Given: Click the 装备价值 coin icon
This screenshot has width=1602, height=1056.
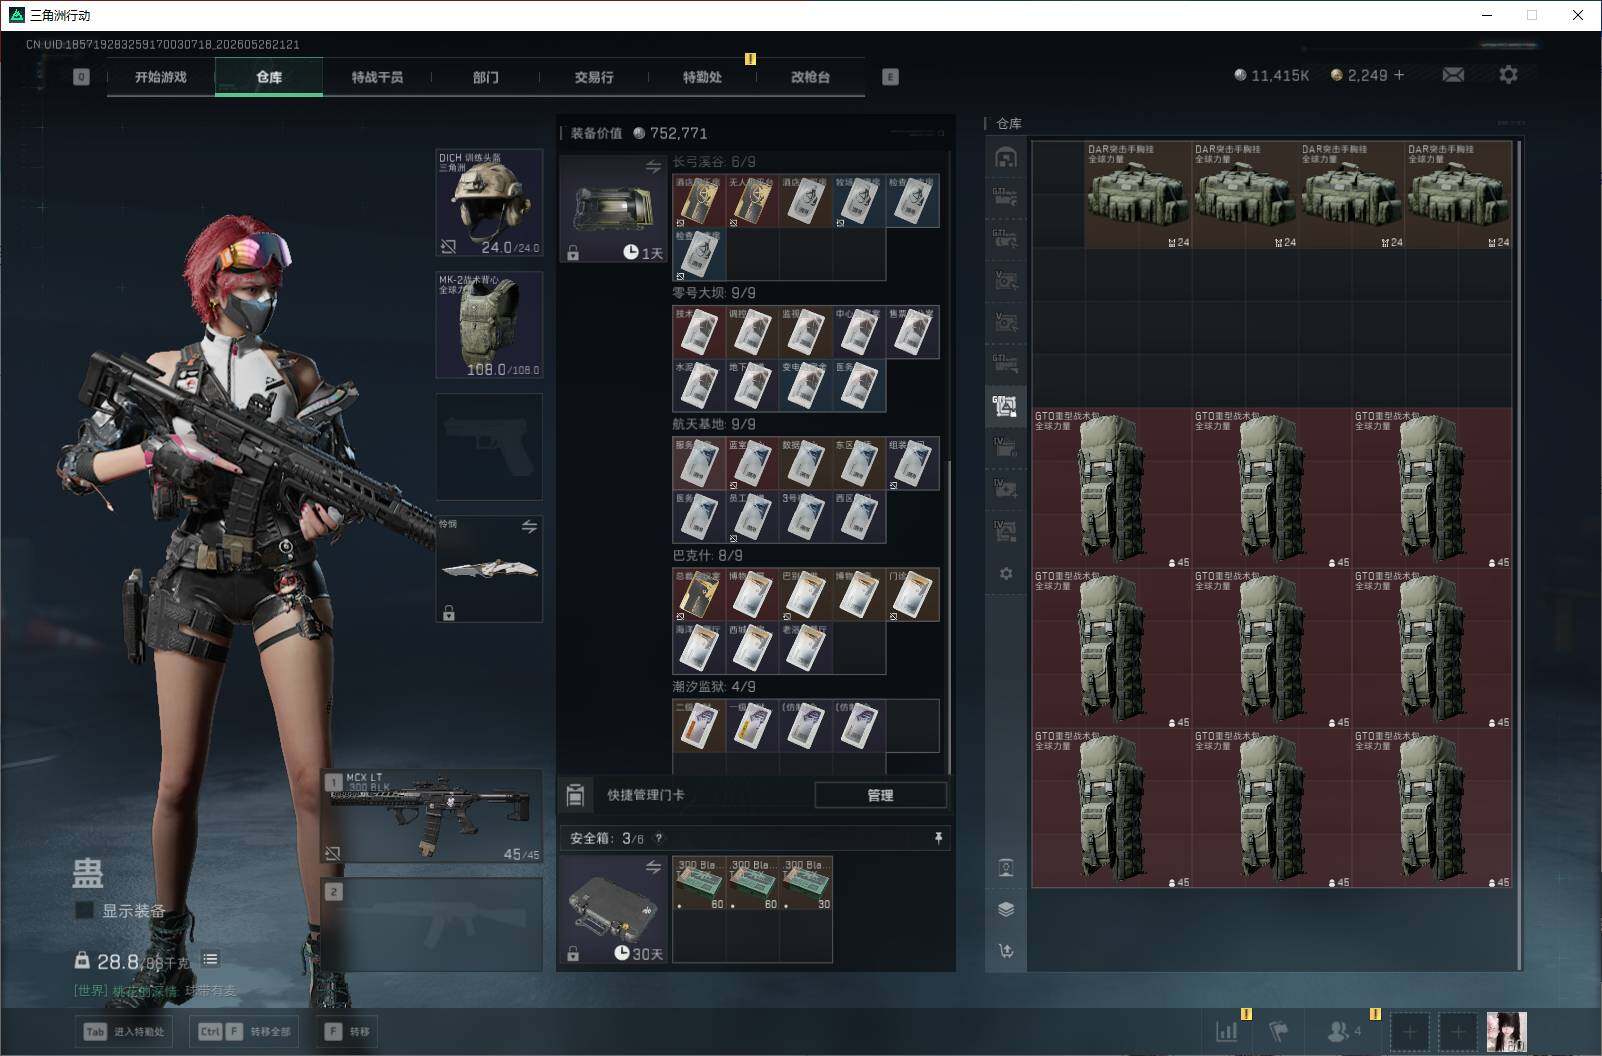Looking at the screenshot, I should (x=639, y=133).
